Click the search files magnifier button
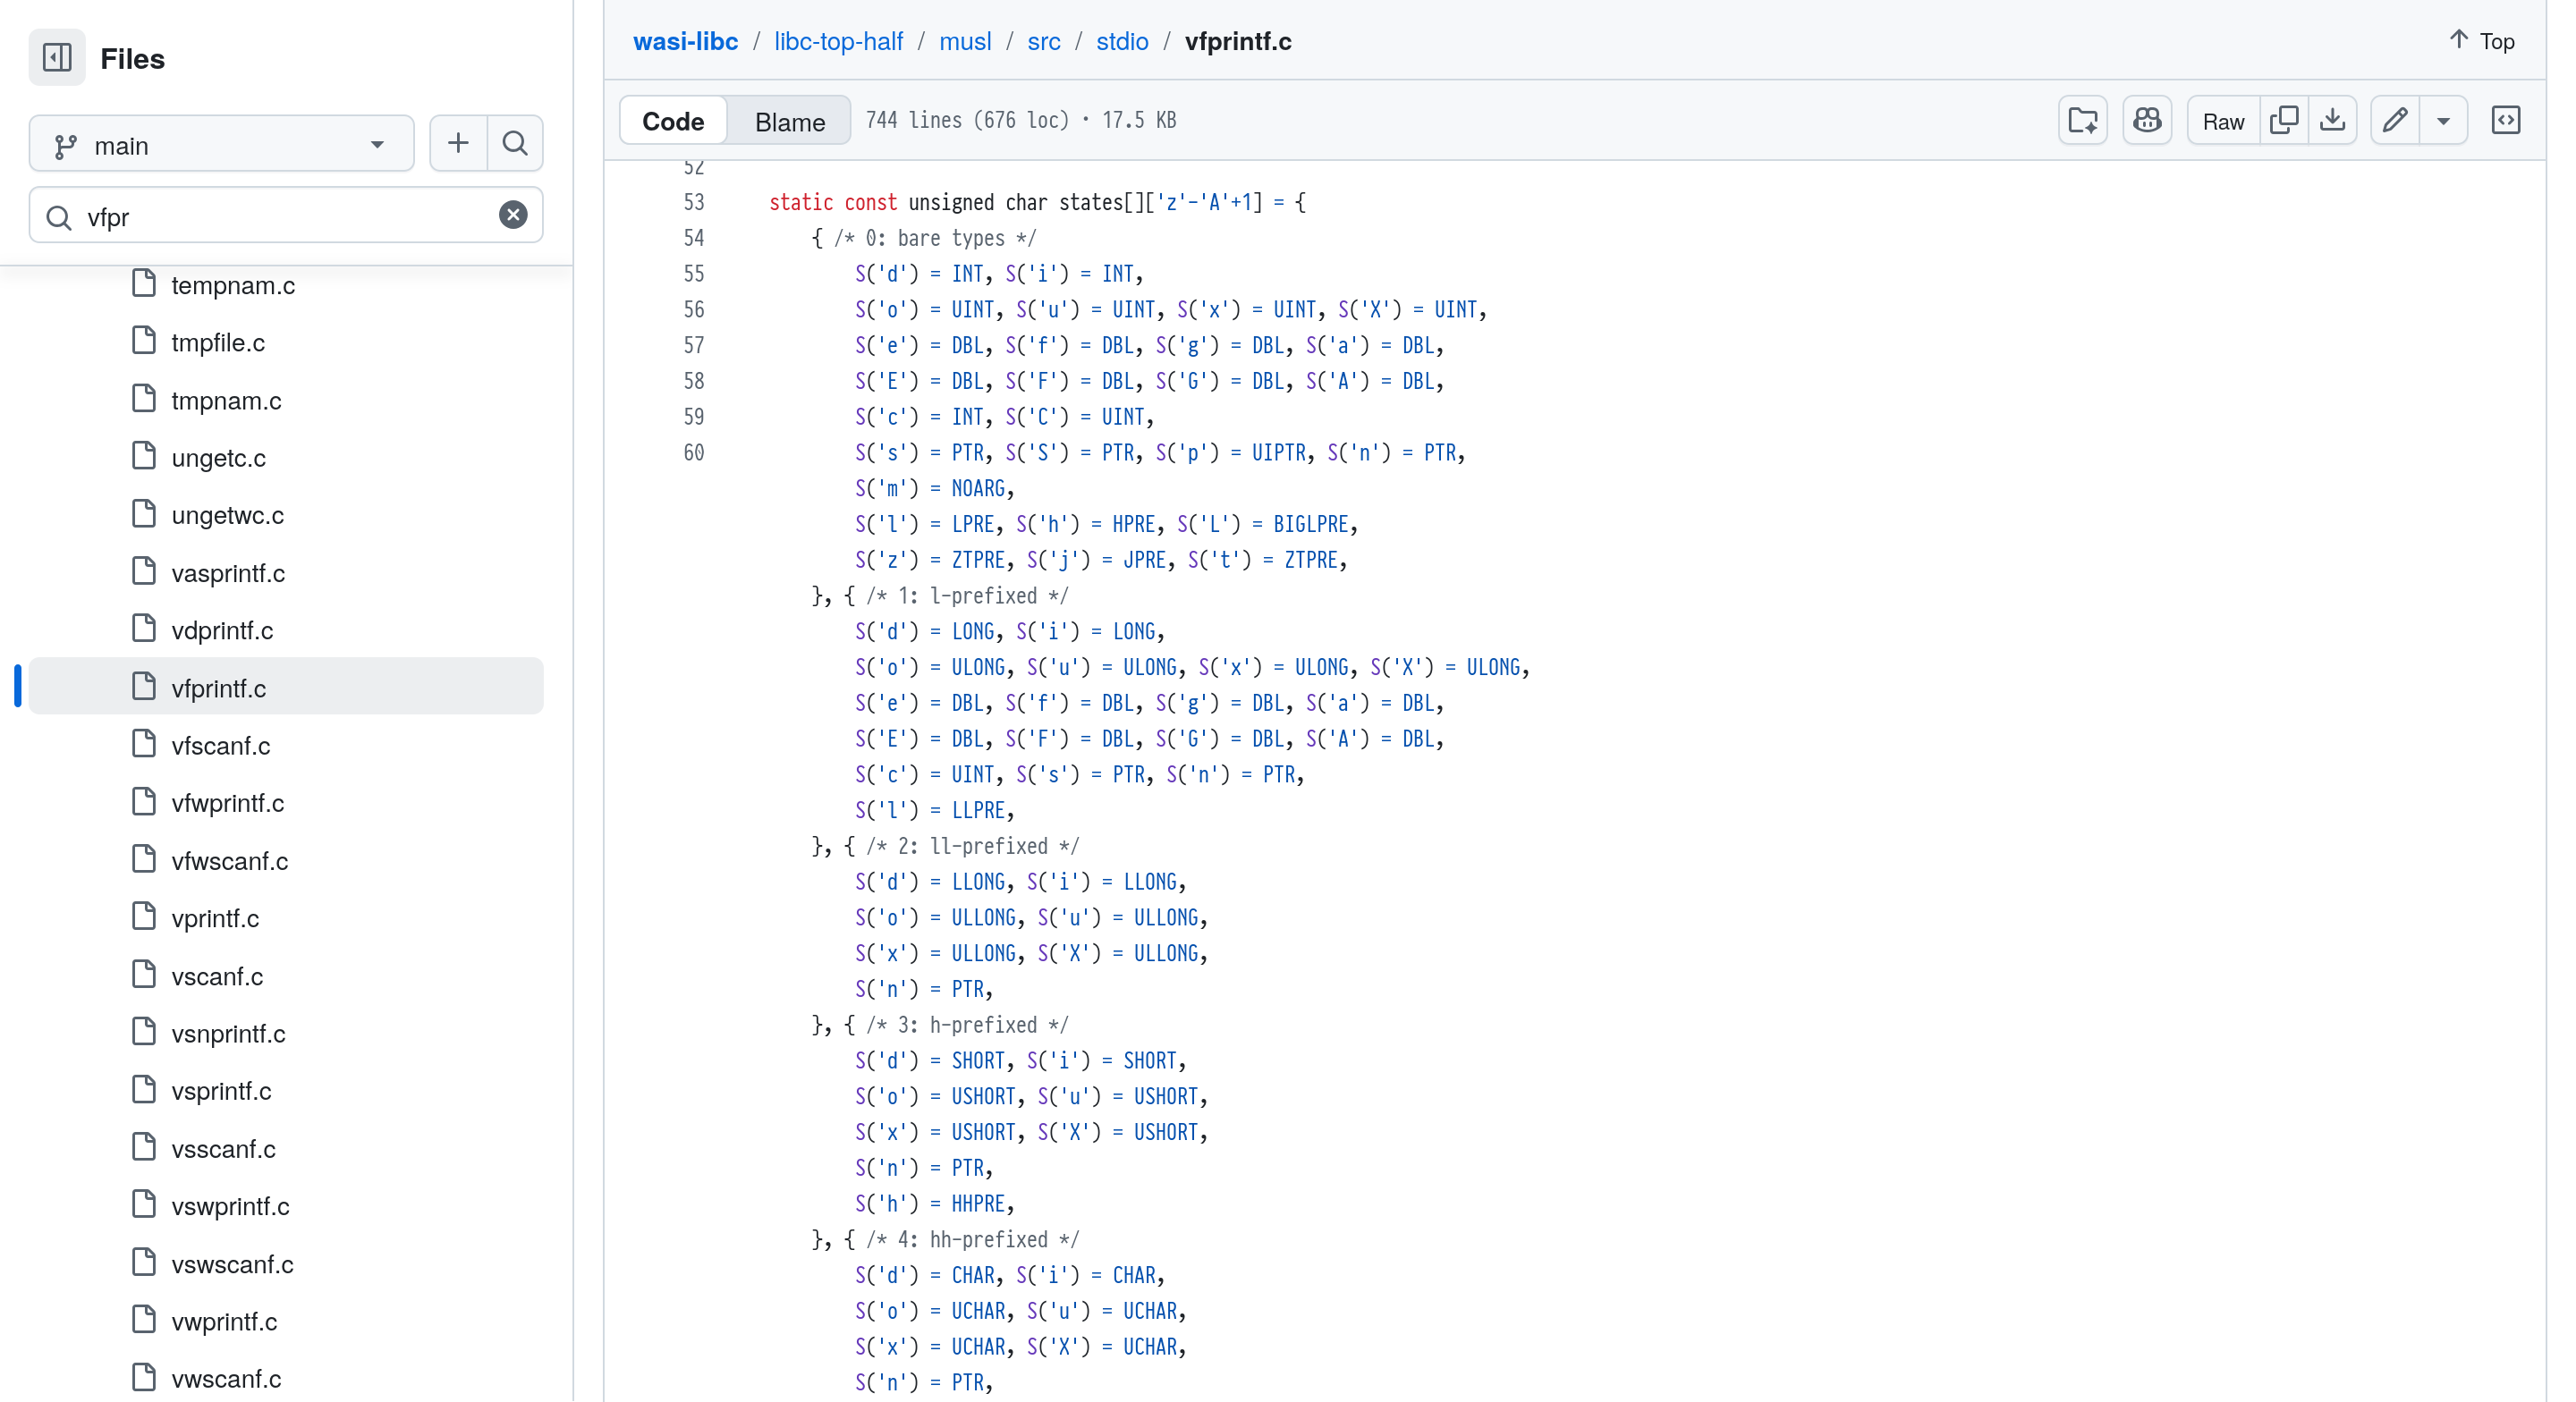 (515, 143)
